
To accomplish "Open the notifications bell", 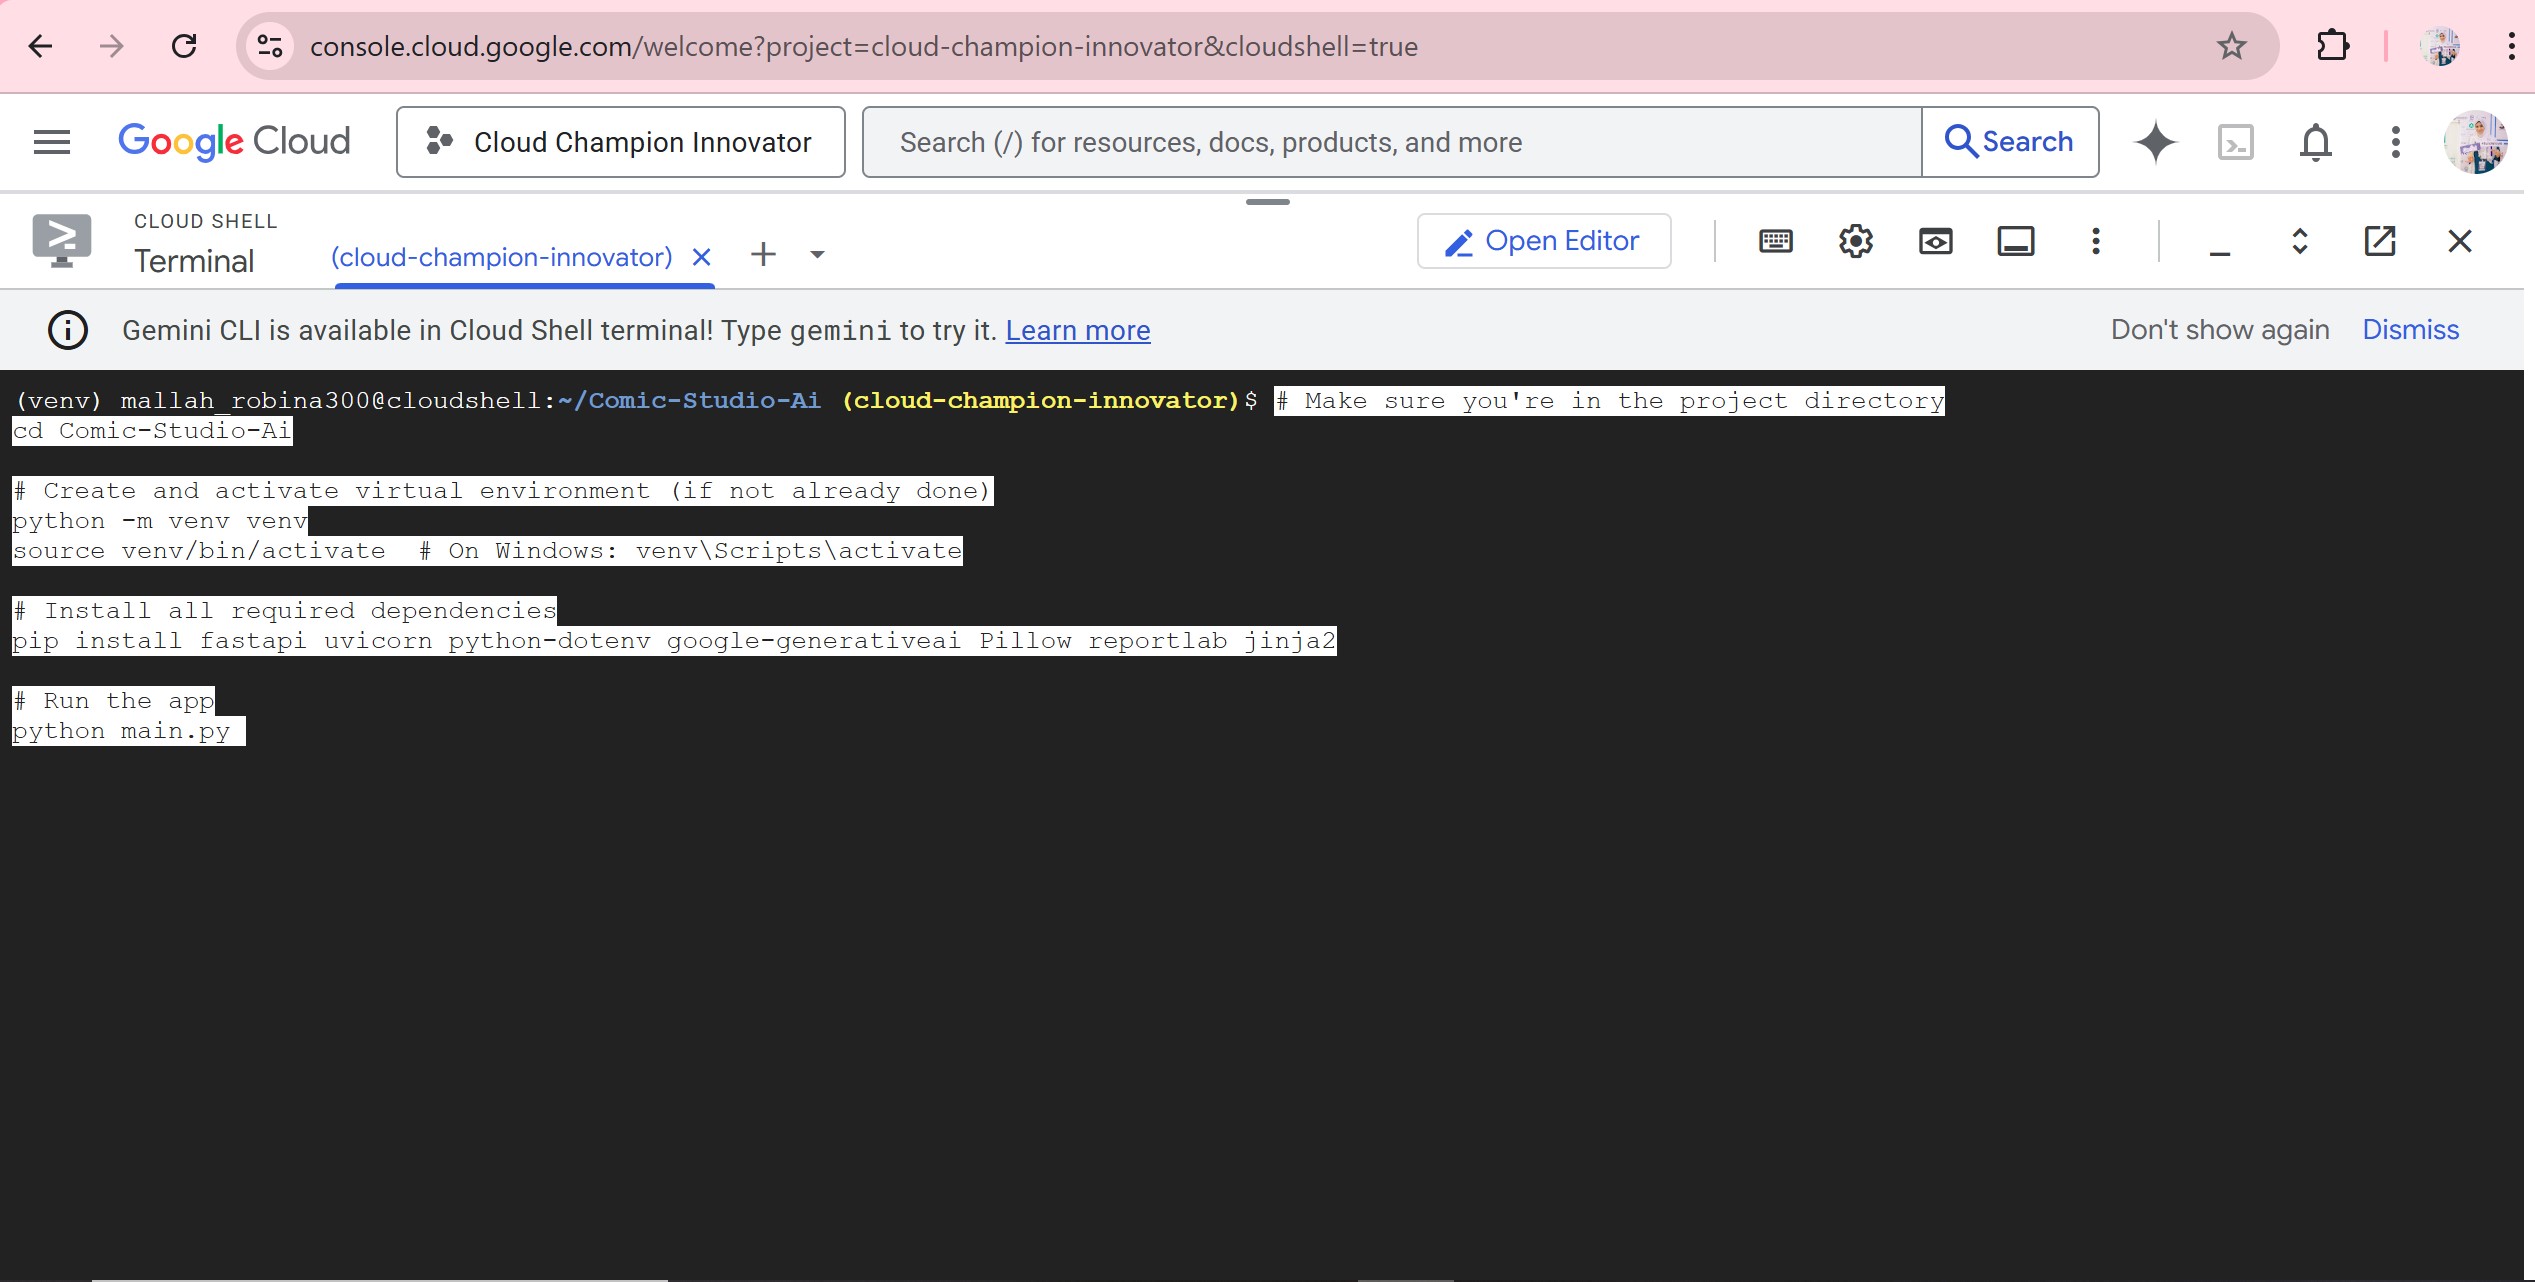I will (2315, 142).
